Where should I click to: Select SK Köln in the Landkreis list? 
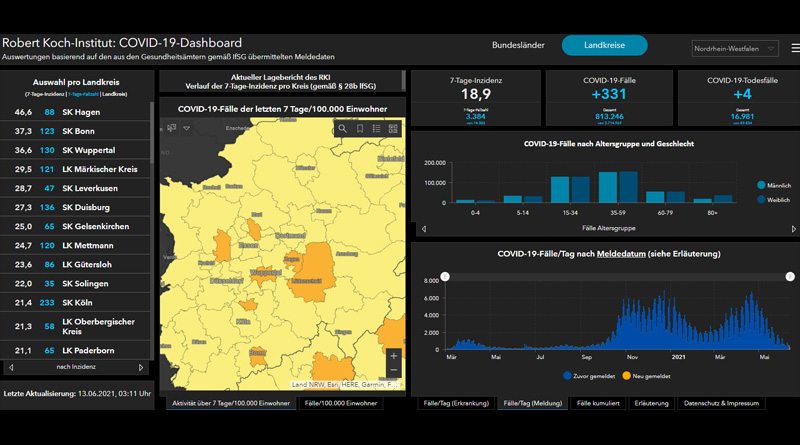coord(76,303)
